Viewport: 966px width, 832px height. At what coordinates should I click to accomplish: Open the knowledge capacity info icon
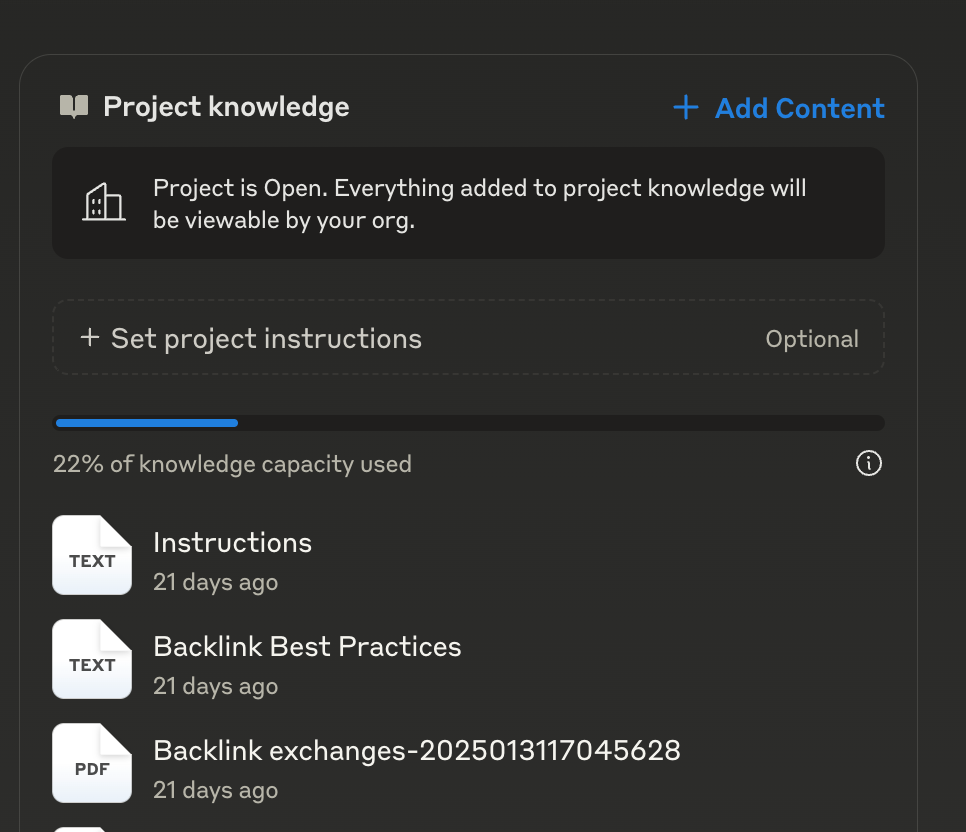pos(869,463)
